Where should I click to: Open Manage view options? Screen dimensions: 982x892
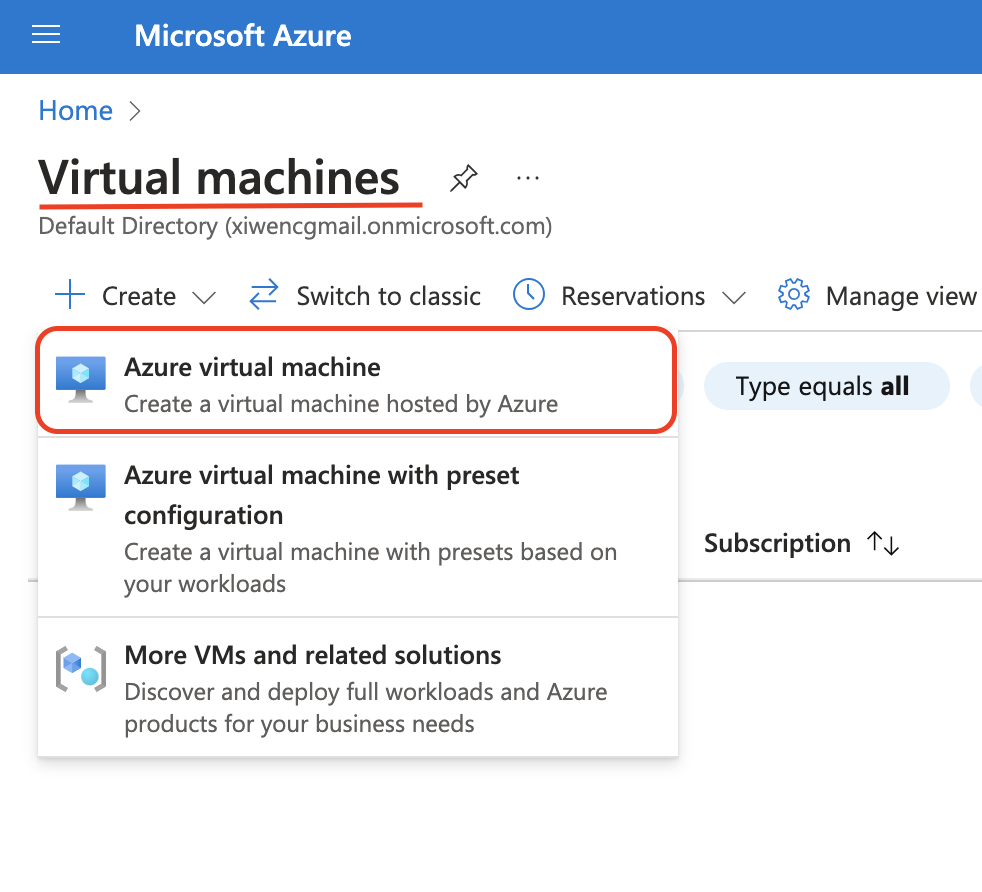pos(901,296)
